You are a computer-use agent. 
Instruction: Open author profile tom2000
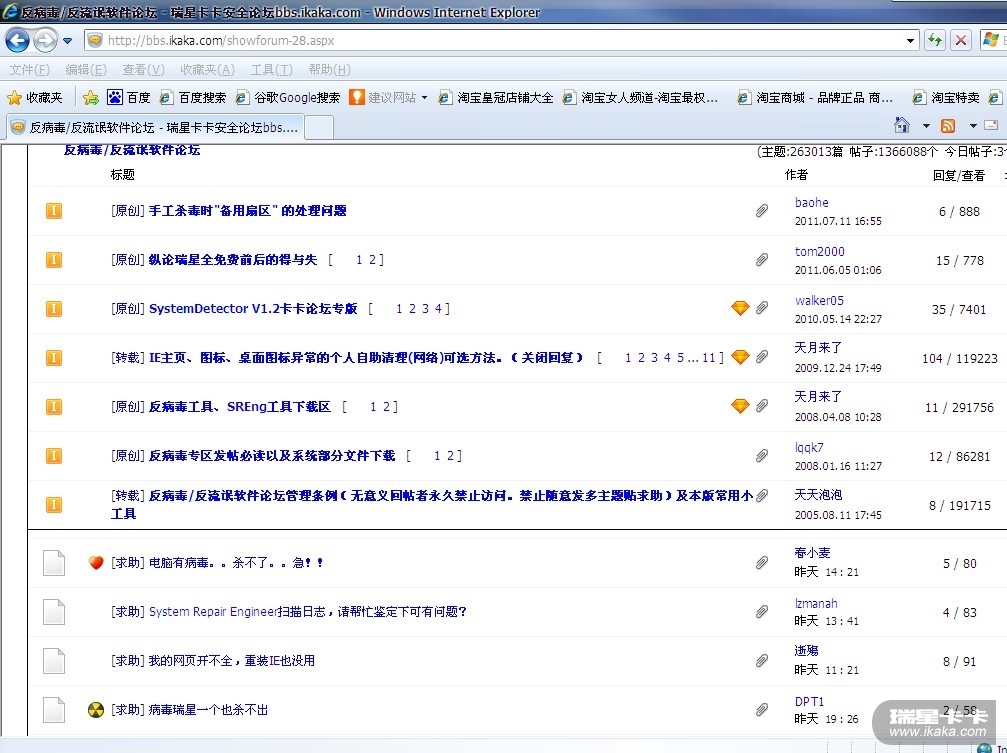click(x=819, y=252)
